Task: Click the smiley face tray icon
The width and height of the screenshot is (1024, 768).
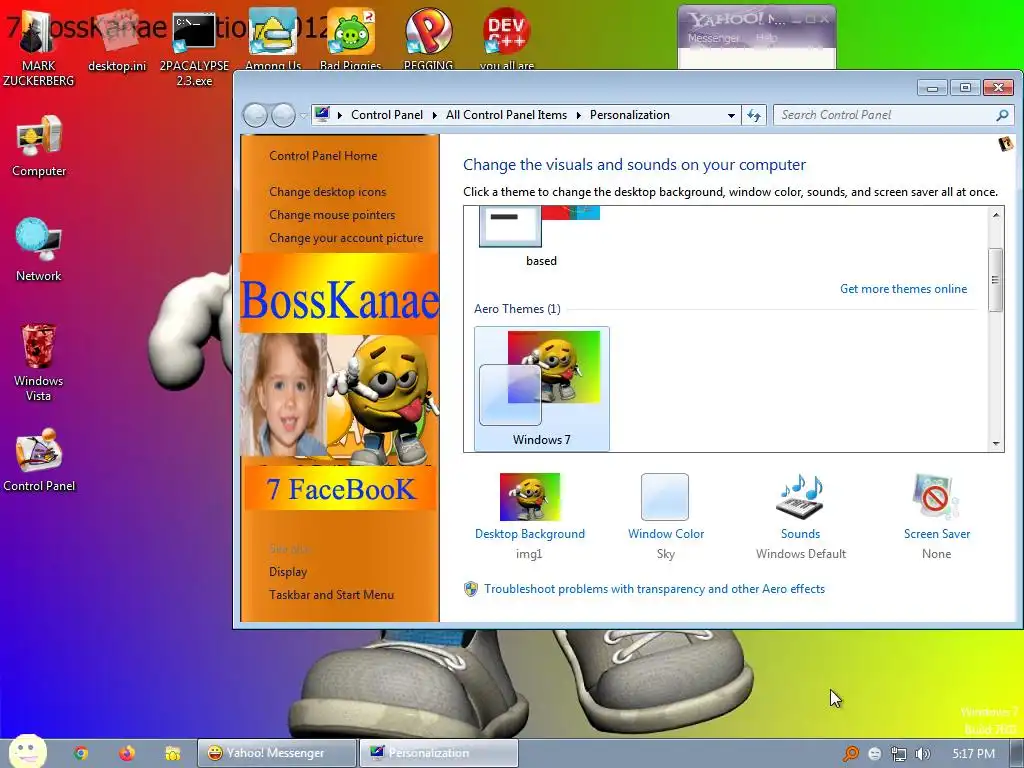Action: [x=875, y=754]
